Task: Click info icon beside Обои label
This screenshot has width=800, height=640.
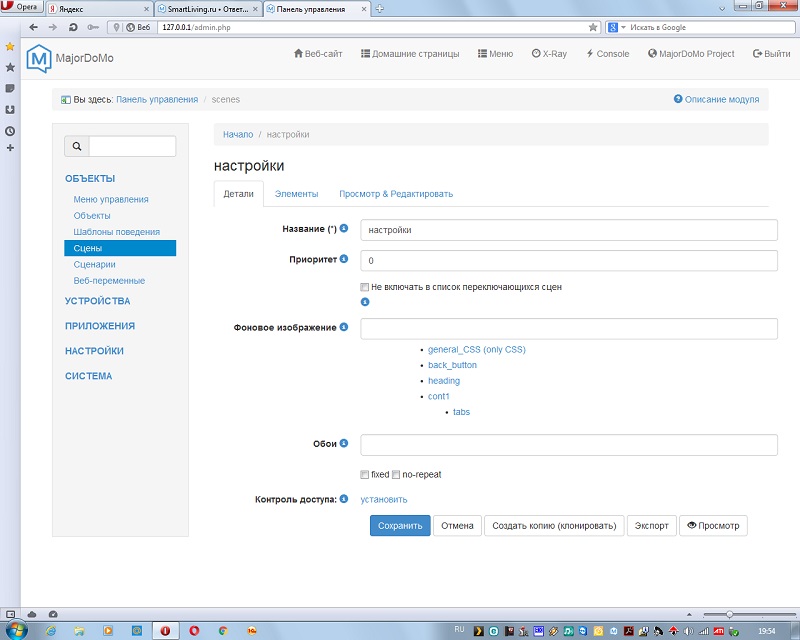Action: tap(344, 443)
